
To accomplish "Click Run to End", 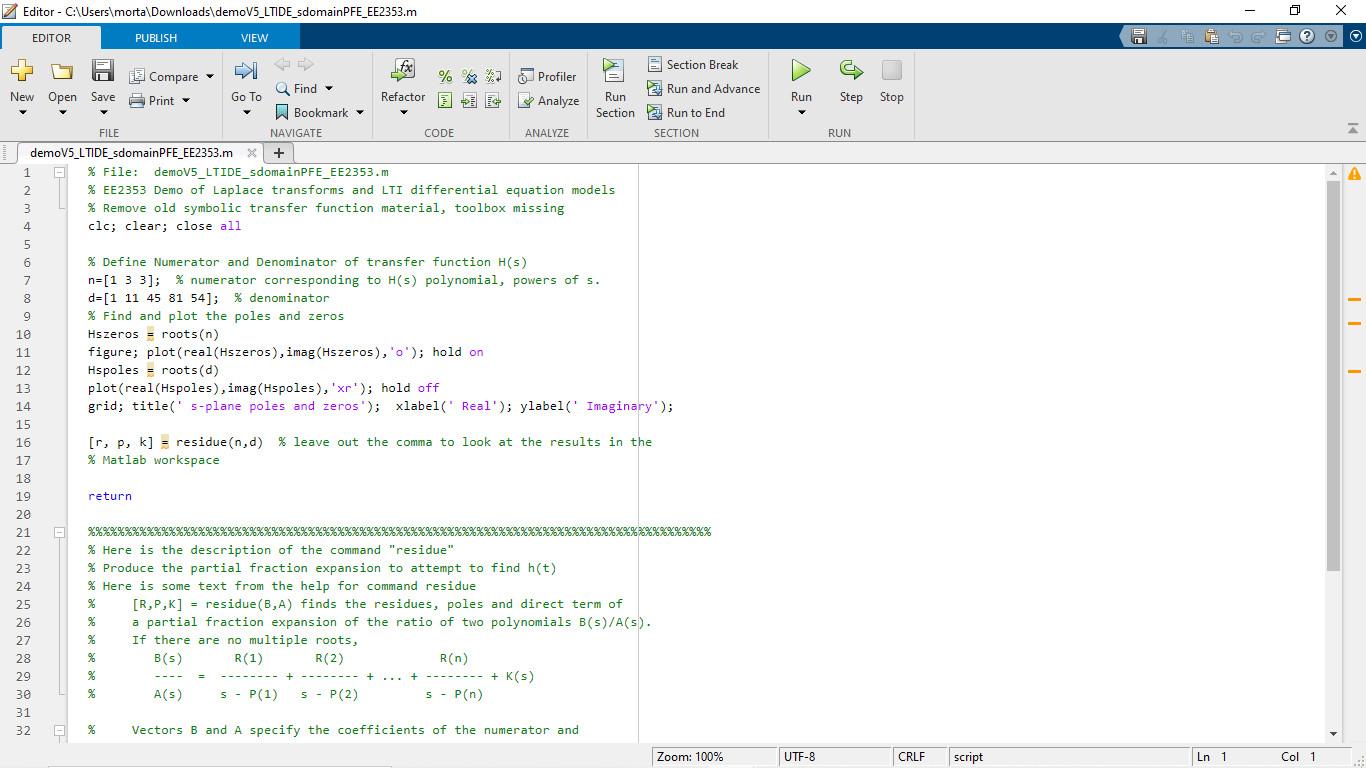I will point(686,113).
